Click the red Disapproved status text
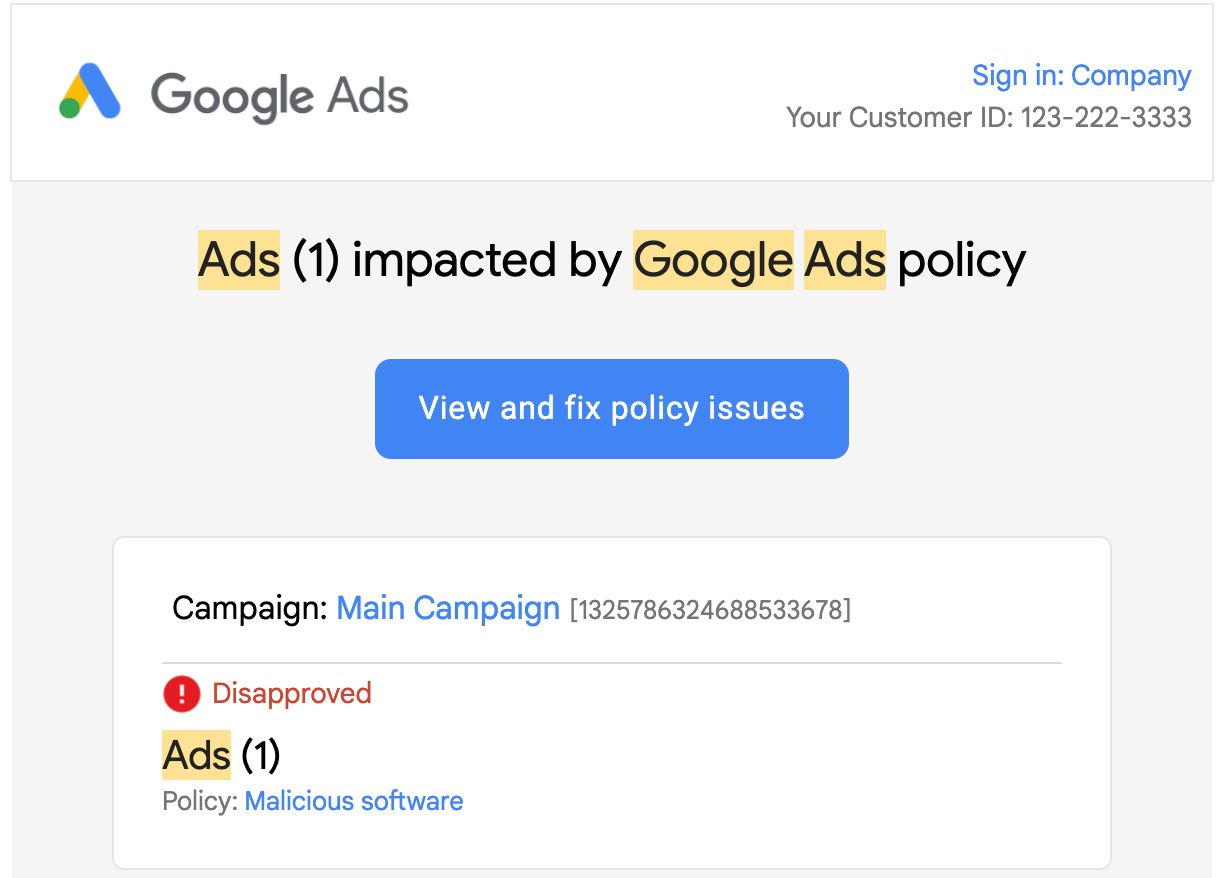This screenshot has height=878, width=1222. [292, 693]
